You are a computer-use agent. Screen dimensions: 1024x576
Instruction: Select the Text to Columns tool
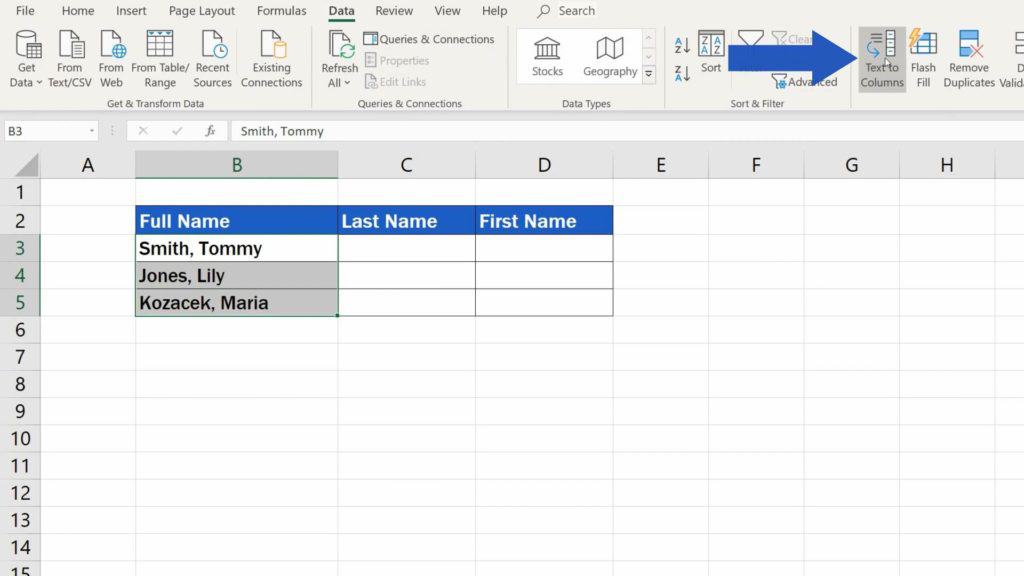pos(881,58)
